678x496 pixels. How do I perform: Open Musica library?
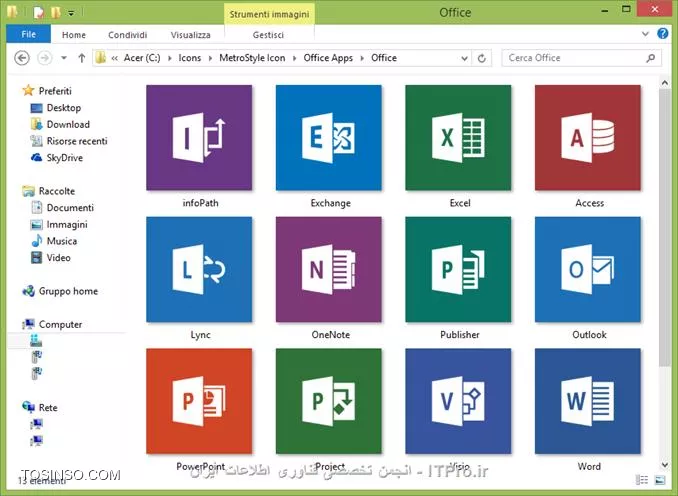click(62, 241)
